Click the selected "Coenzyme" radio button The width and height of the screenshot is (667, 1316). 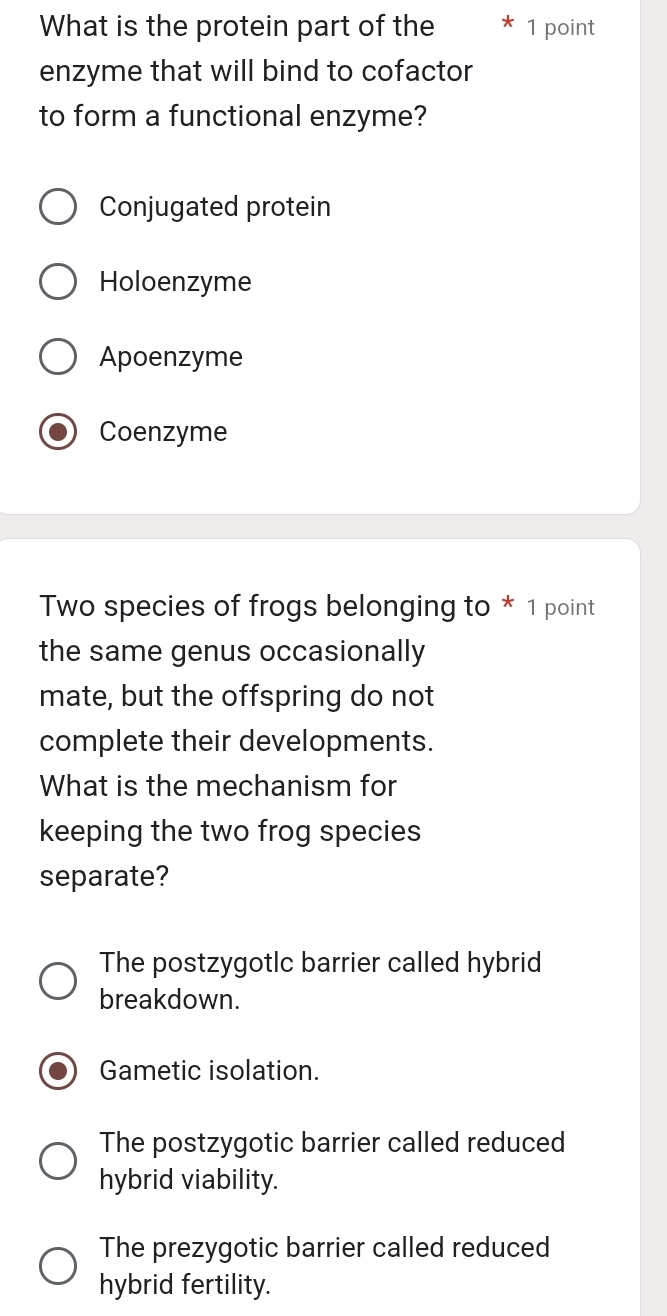pos(58,431)
